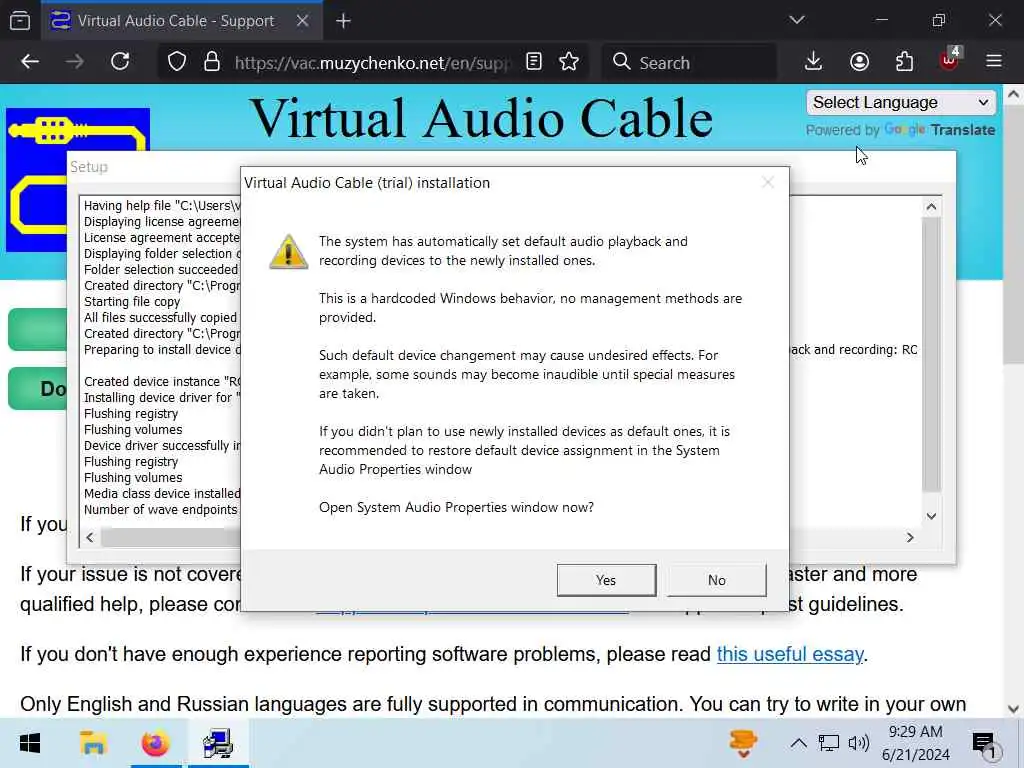Expand the list all tabs chevron

(796, 20)
